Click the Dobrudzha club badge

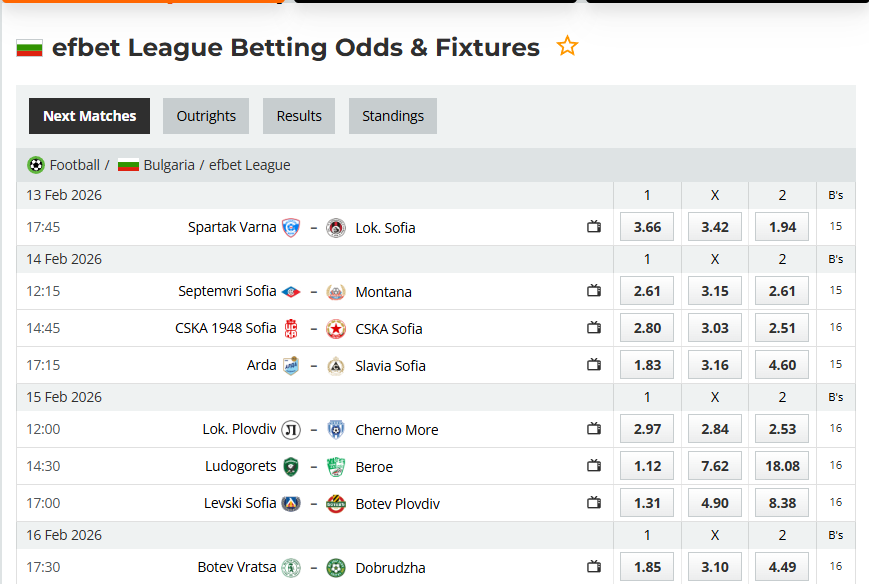(336, 567)
